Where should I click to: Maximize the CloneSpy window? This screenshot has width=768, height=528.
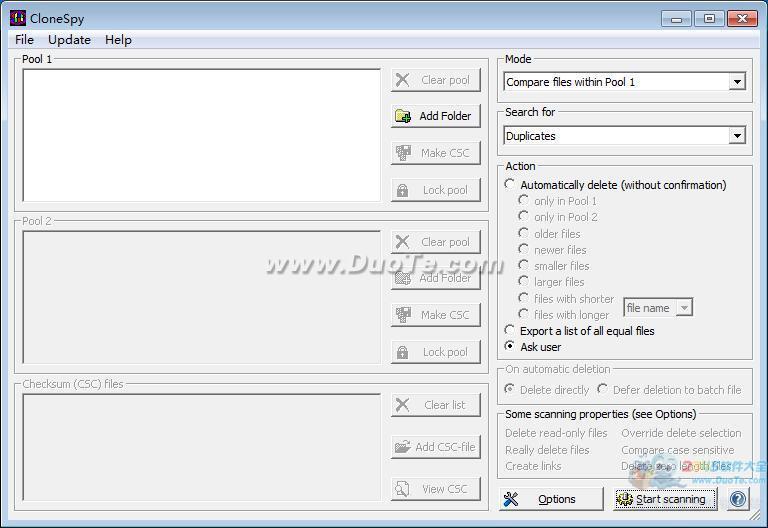tap(709, 19)
